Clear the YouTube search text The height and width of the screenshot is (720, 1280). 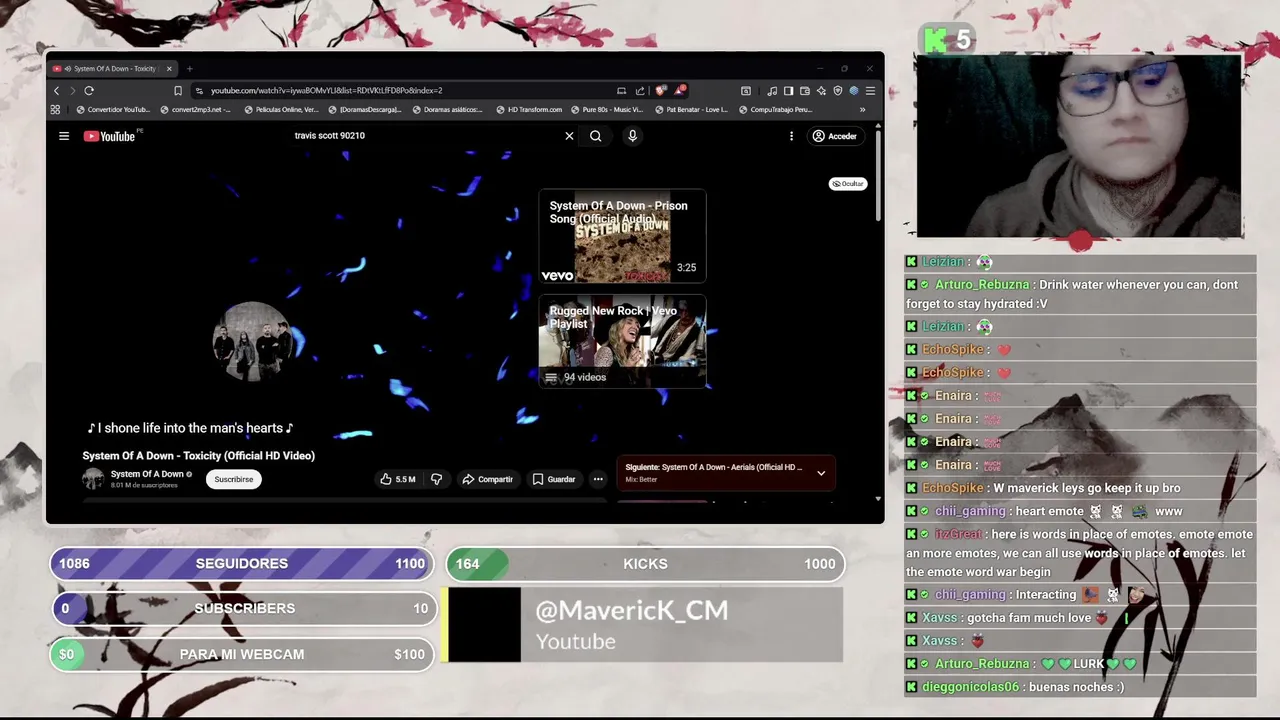[569, 136]
